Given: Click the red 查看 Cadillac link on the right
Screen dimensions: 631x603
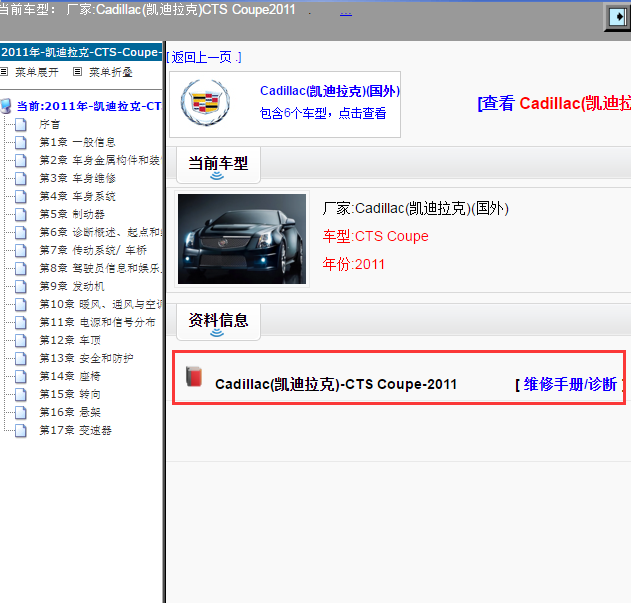Looking at the screenshot, I should [554, 103].
